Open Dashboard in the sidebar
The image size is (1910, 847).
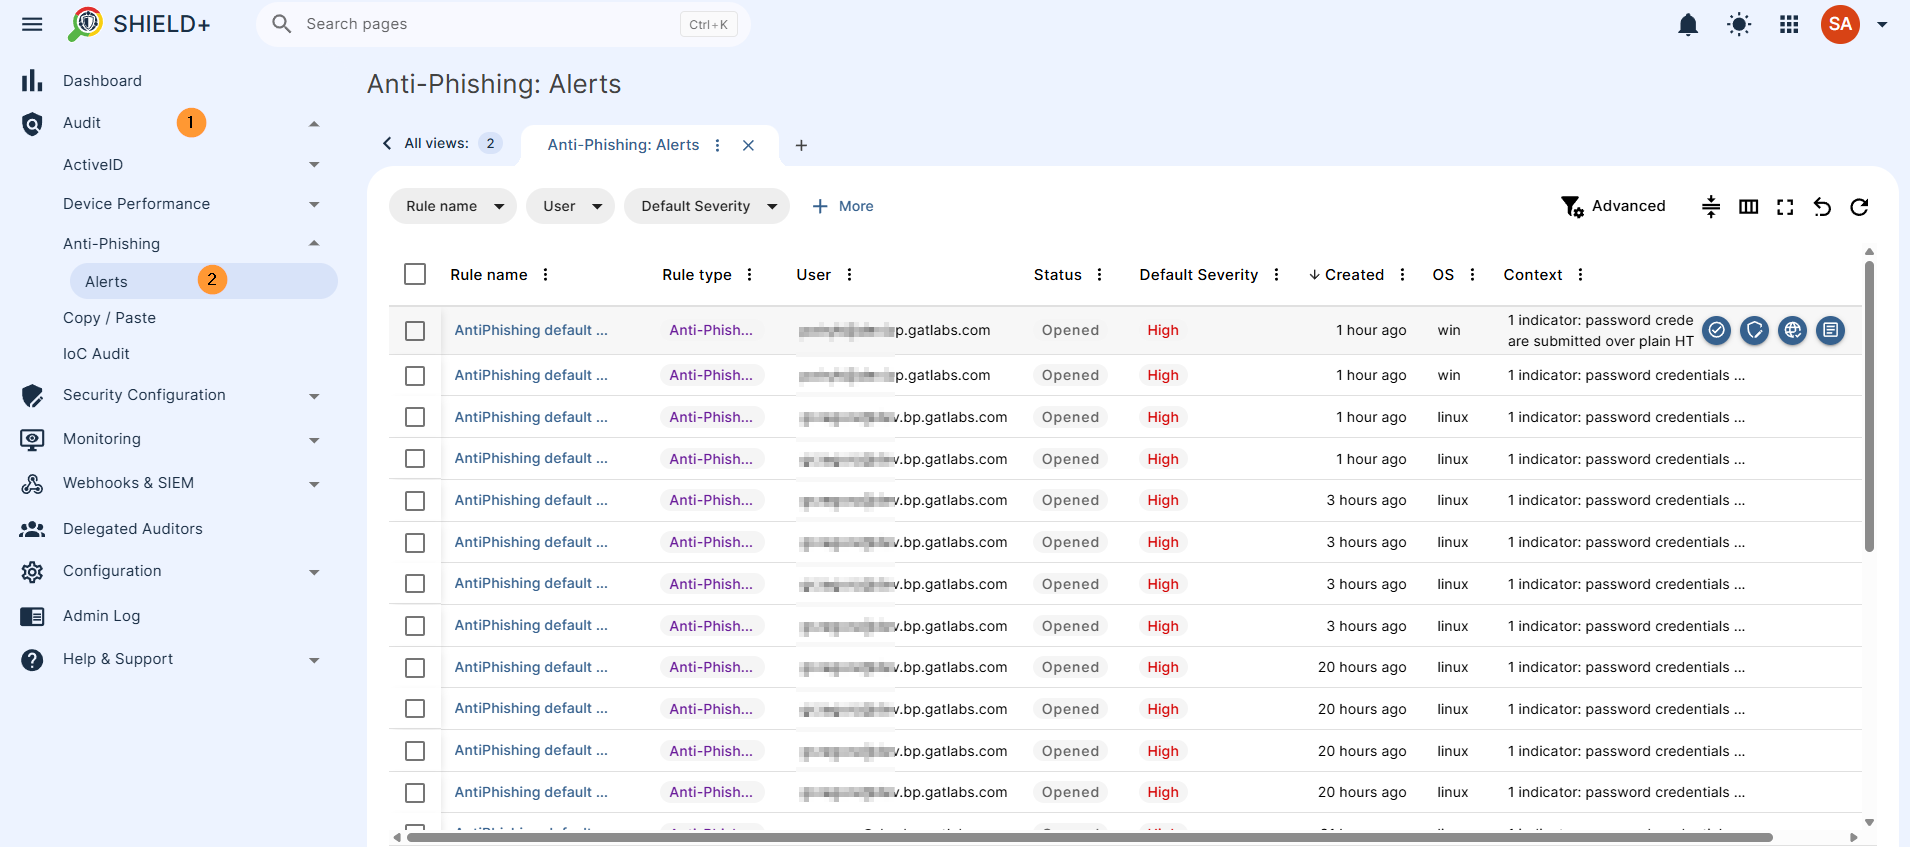102,81
